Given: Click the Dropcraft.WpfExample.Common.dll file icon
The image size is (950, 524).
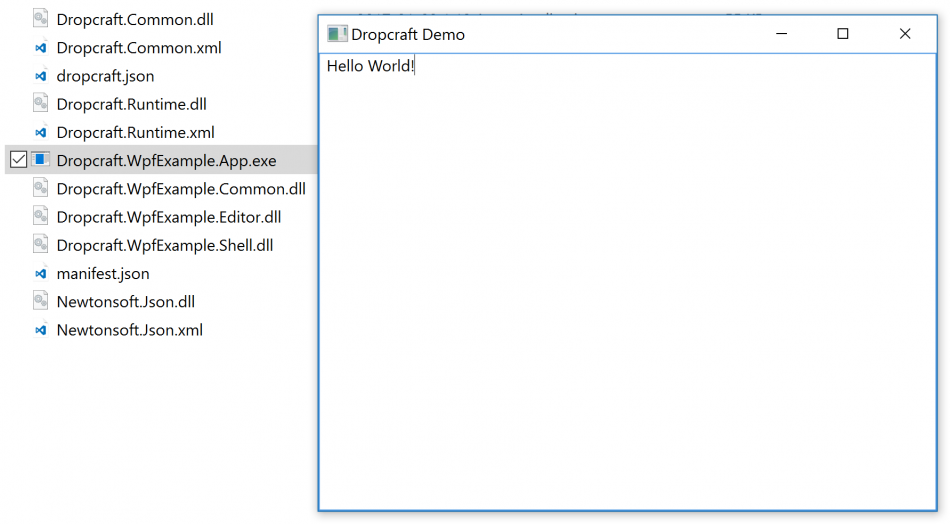Looking at the screenshot, I should coord(41,188).
